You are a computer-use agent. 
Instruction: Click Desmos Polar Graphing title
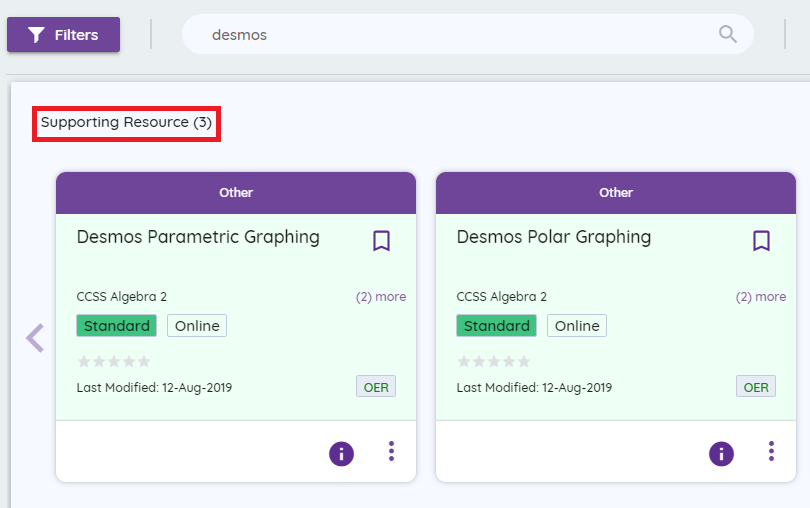click(554, 237)
